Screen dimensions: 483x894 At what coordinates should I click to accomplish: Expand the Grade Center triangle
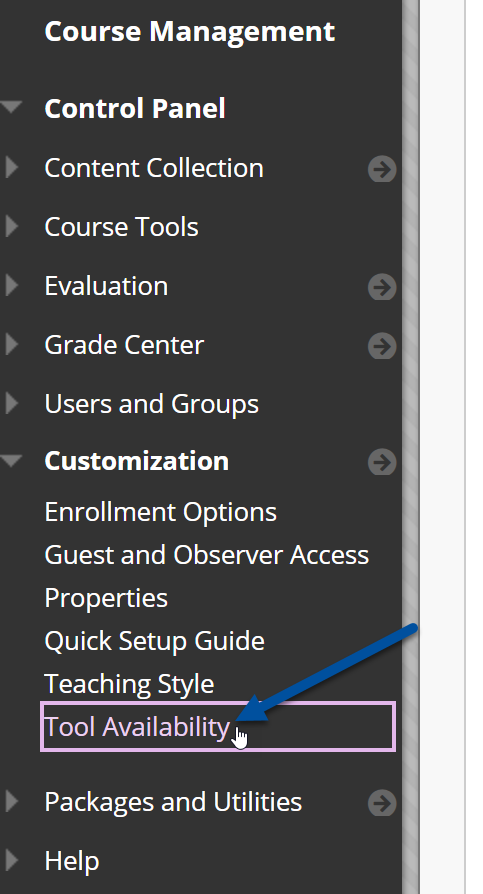coord(12,344)
